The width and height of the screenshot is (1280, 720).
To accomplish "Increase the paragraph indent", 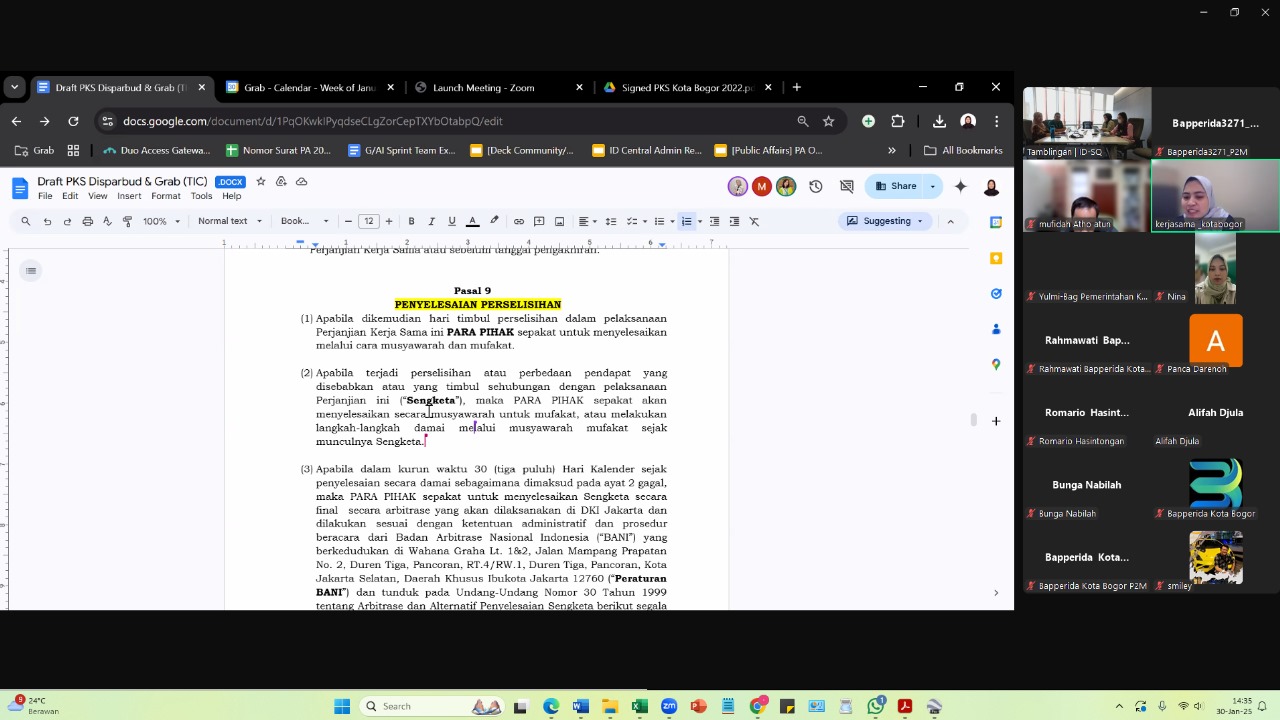I will pyautogui.click(x=734, y=221).
